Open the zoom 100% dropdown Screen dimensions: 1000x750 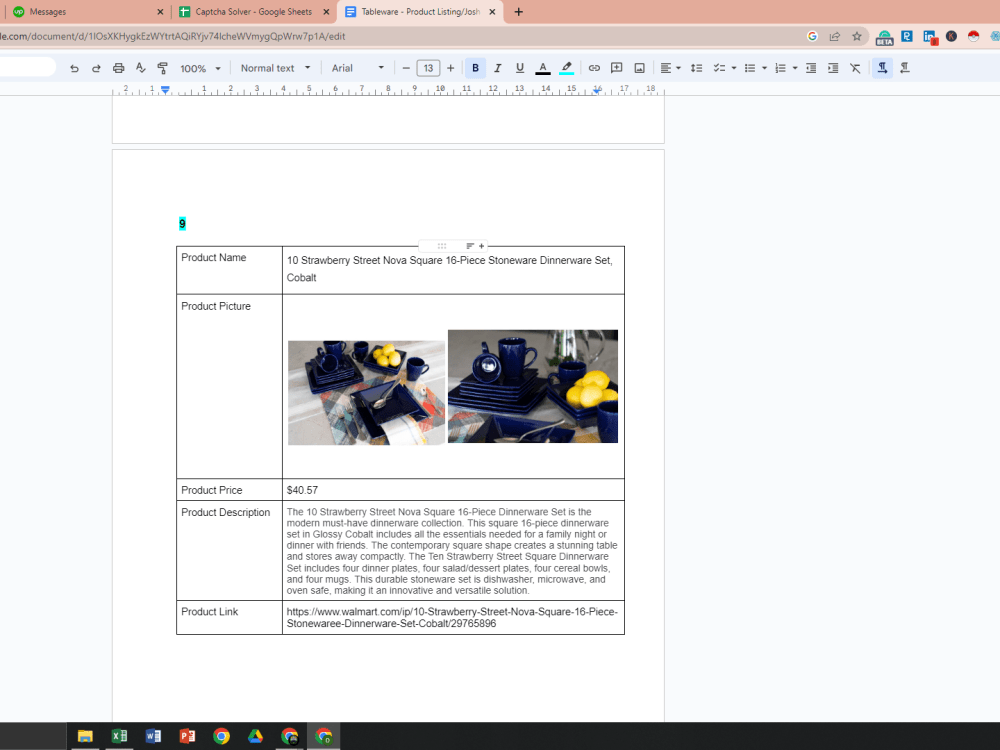[200, 68]
